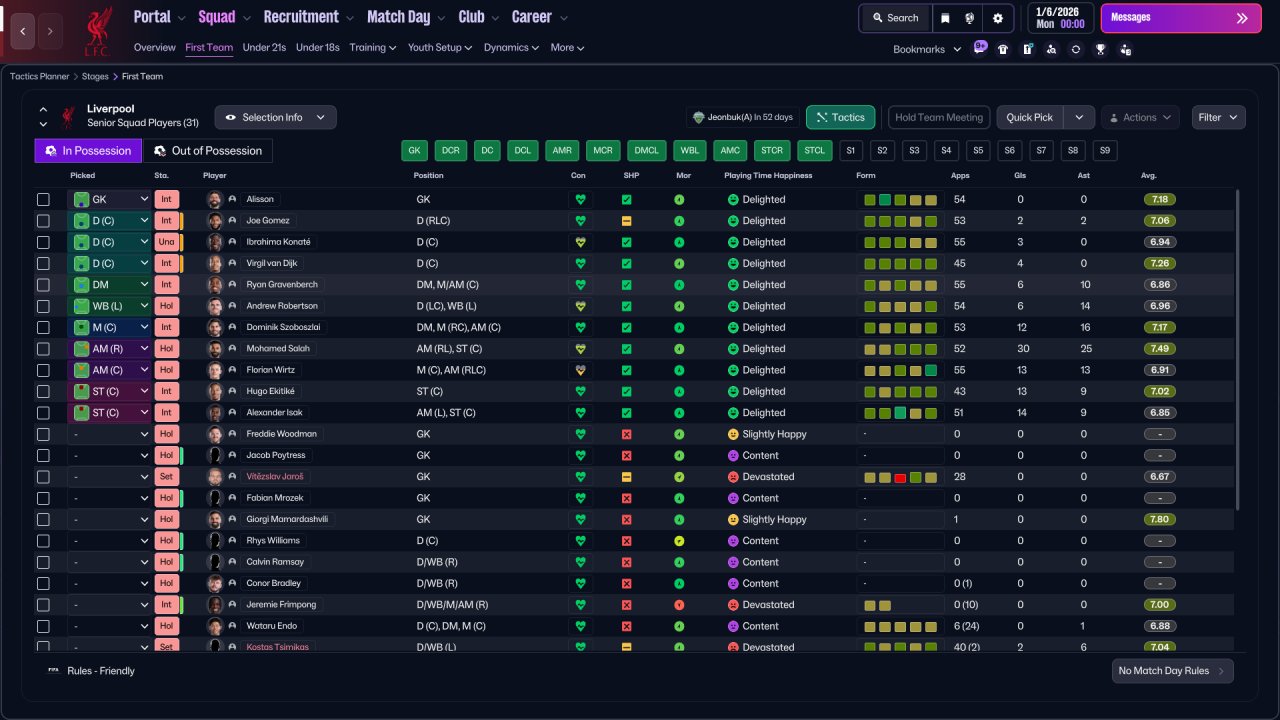The width and height of the screenshot is (1280, 720).
Task: Open the globe world icon in top bar
Action: point(970,18)
